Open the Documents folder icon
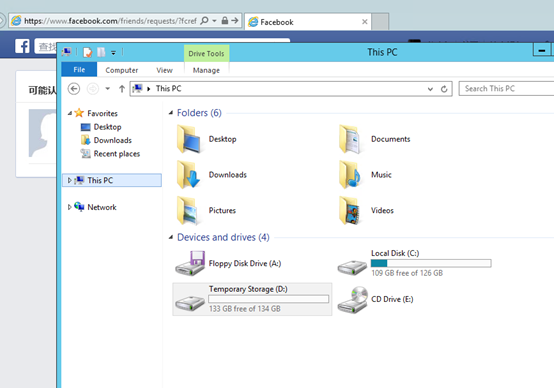 pos(351,139)
